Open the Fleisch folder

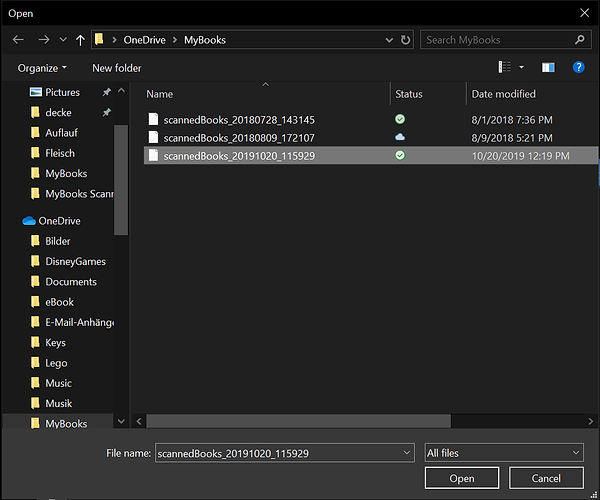pos(60,153)
